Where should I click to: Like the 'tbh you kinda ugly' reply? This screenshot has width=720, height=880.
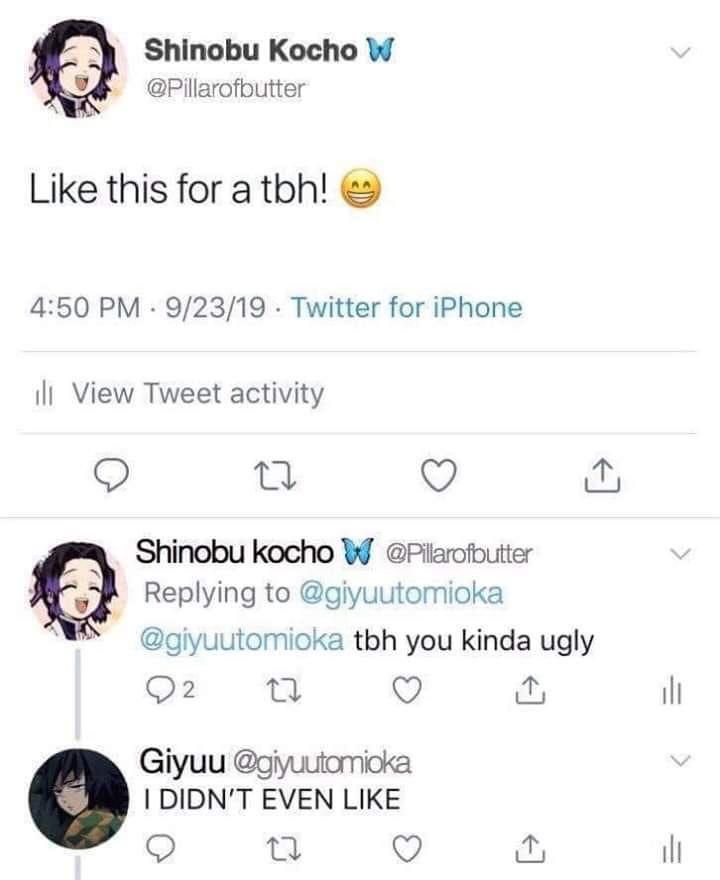pos(405,690)
